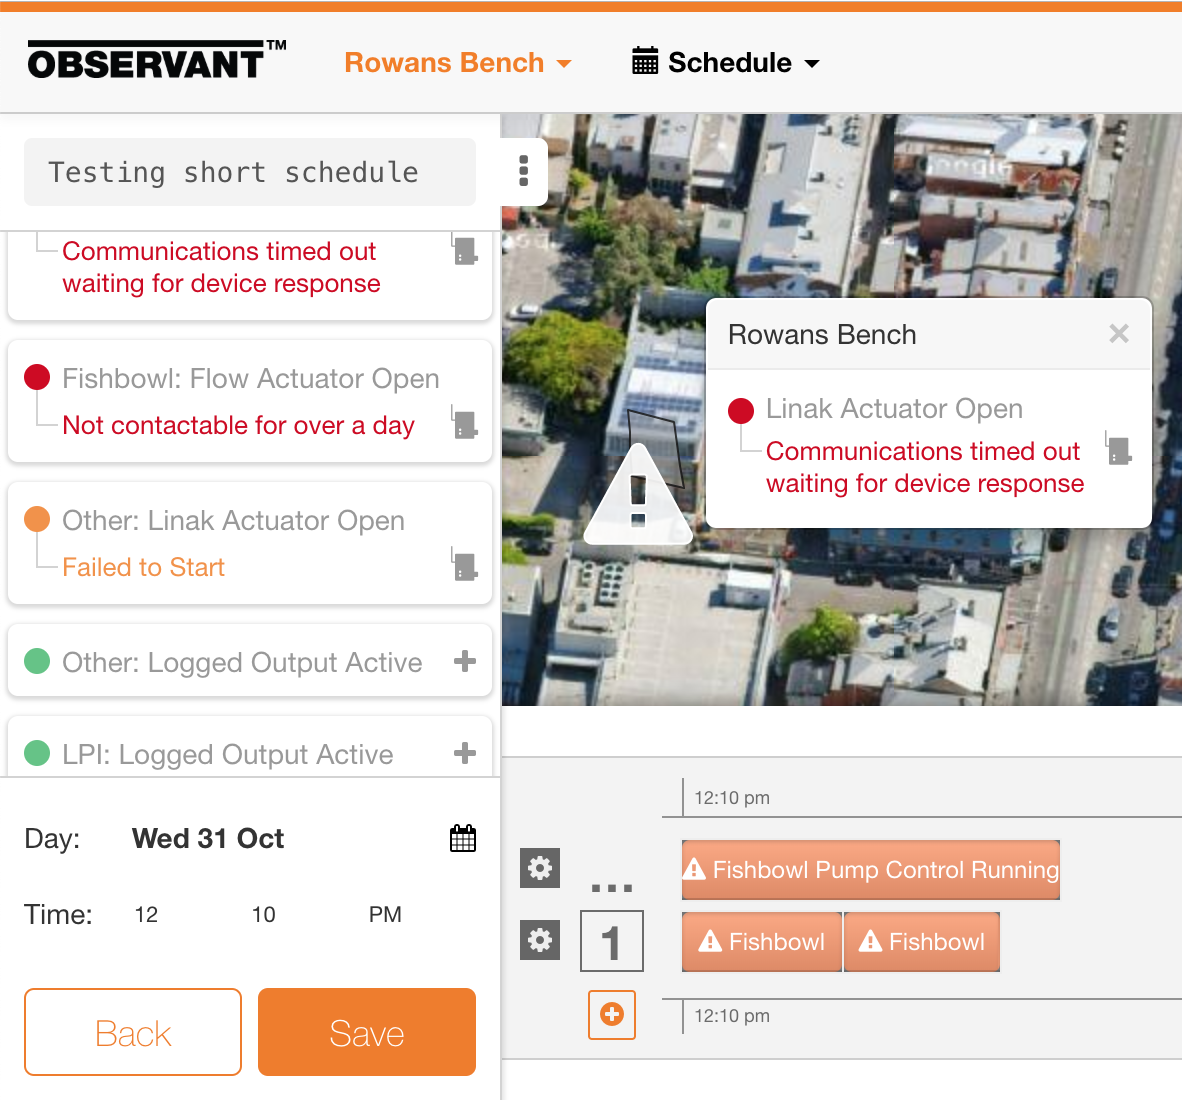Open the Schedule menu dropdown
Image resolution: width=1182 pixels, height=1100 pixels.
726,63
